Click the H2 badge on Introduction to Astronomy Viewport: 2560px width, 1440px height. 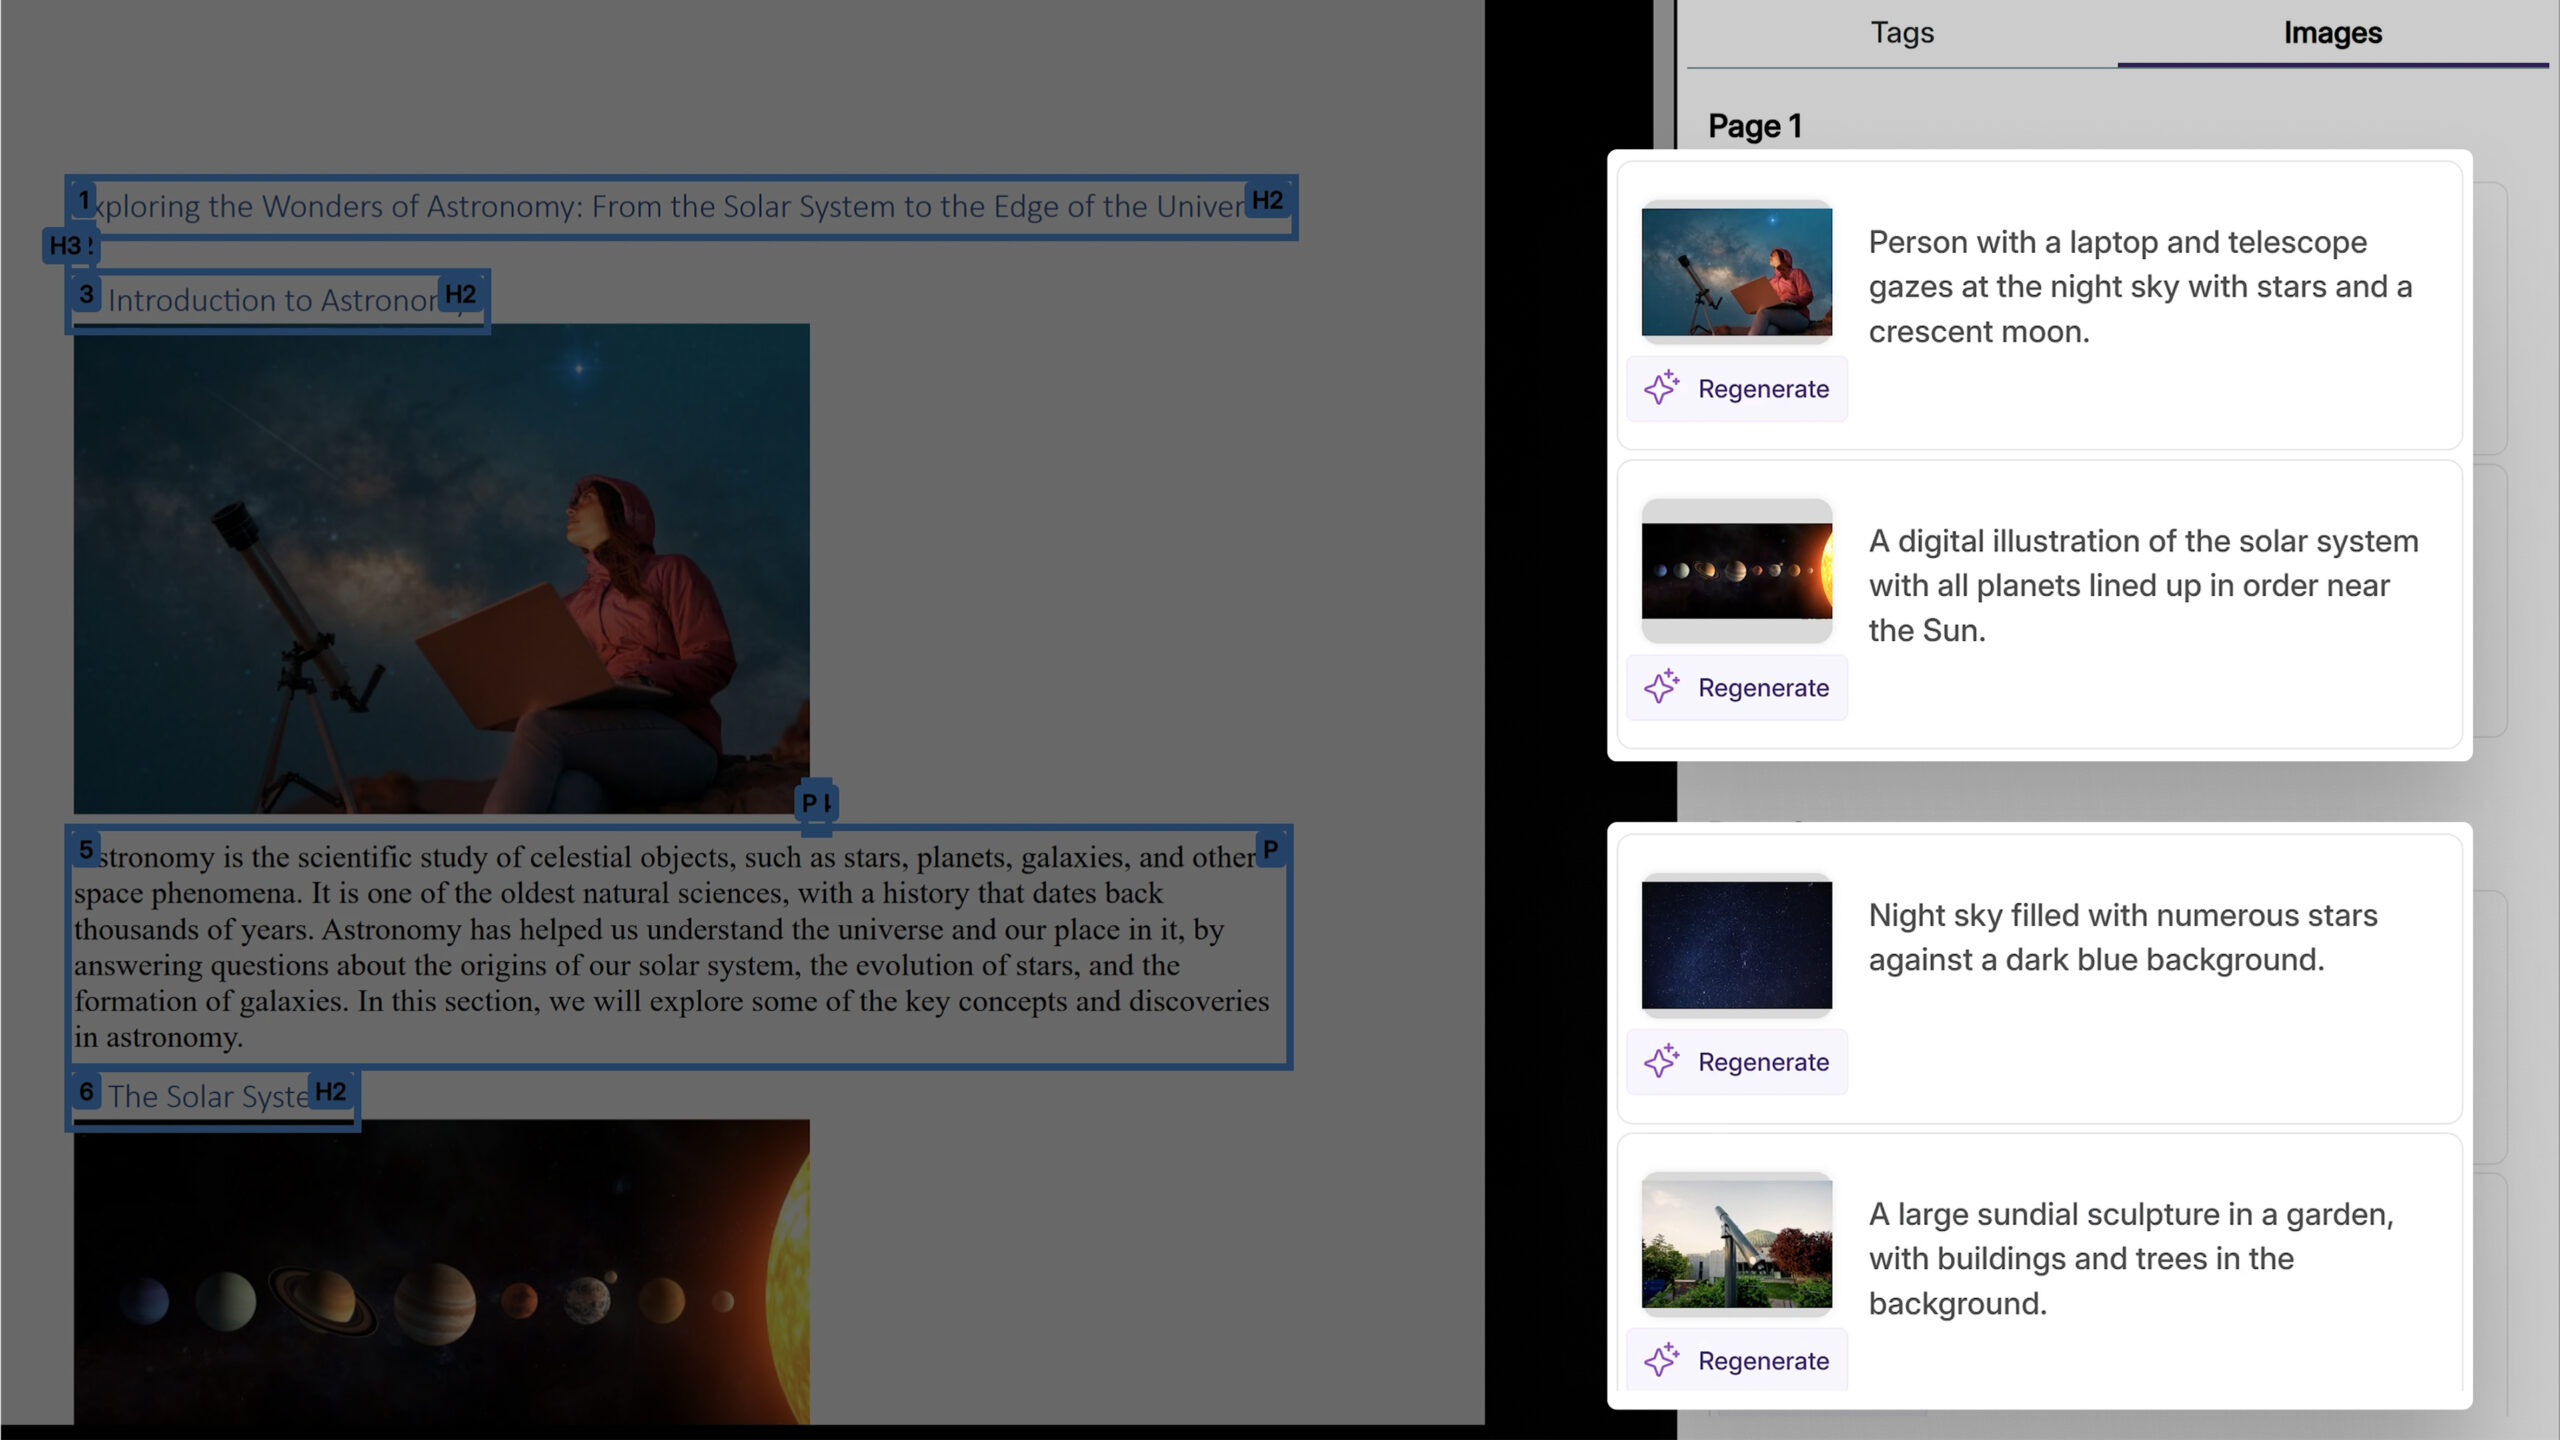[460, 294]
